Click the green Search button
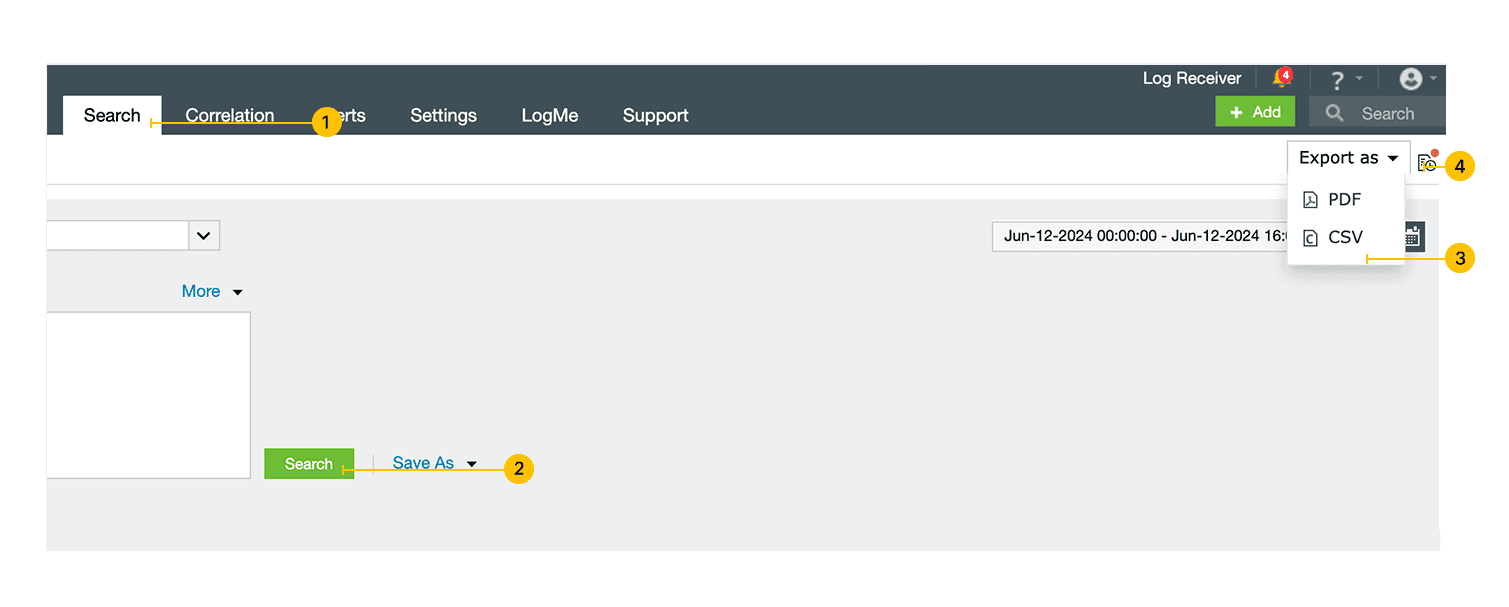The height and width of the screenshot is (607, 1509). [308, 464]
